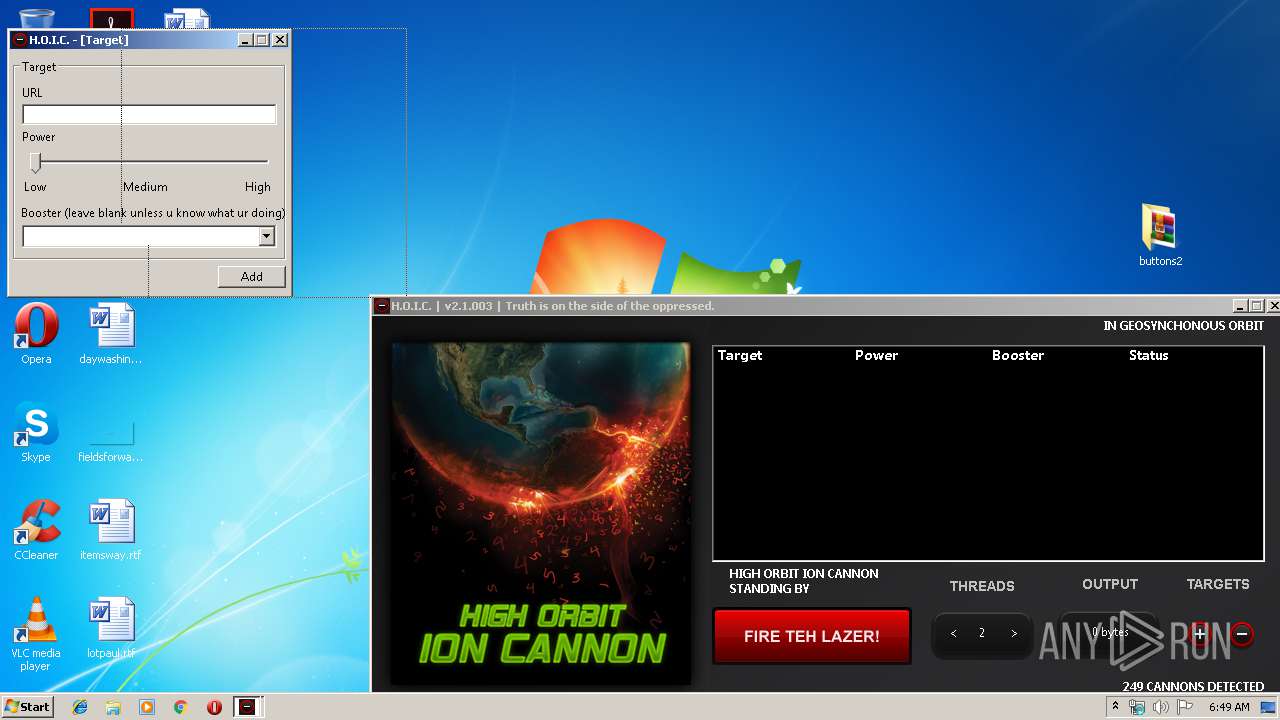Click the Recycle Bin desktop icon

click(36, 18)
